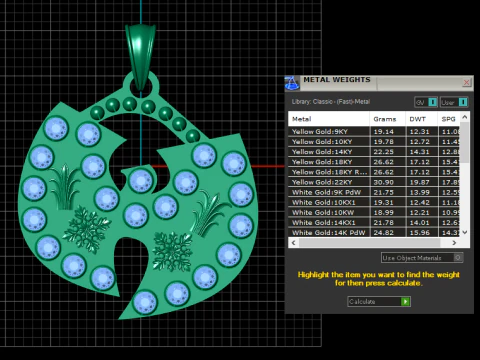Click the 14.31 DWT value
This screenshot has height=360, width=480.
pyautogui.click(x=419, y=152)
